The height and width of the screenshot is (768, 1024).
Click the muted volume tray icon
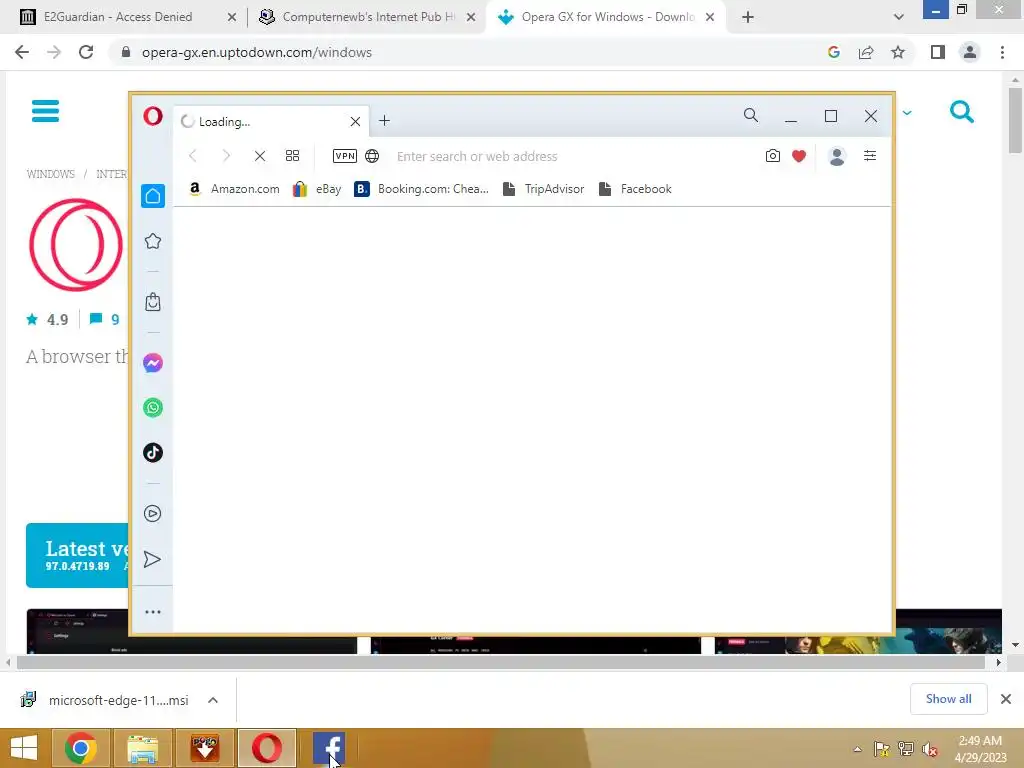930,749
